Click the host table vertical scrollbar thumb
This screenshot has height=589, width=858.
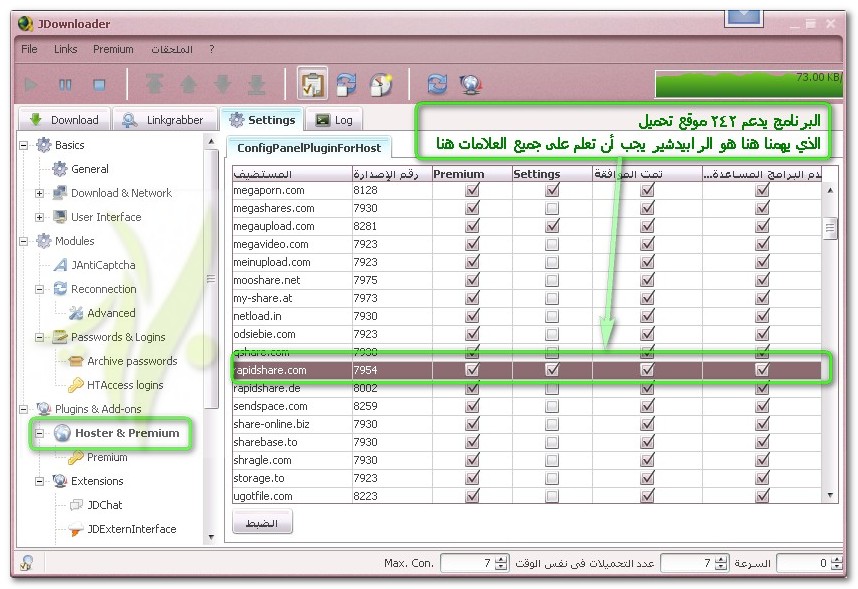830,228
